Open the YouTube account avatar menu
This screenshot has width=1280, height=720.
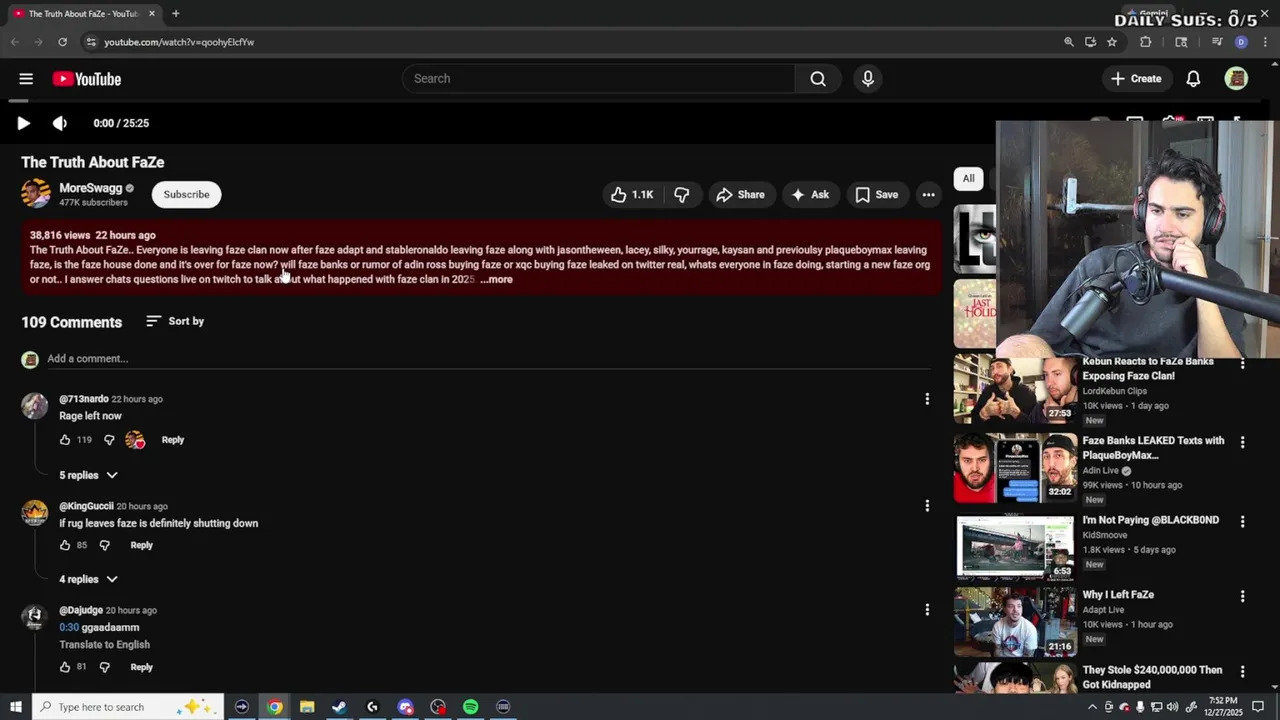pyautogui.click(x=1236, y=79)
